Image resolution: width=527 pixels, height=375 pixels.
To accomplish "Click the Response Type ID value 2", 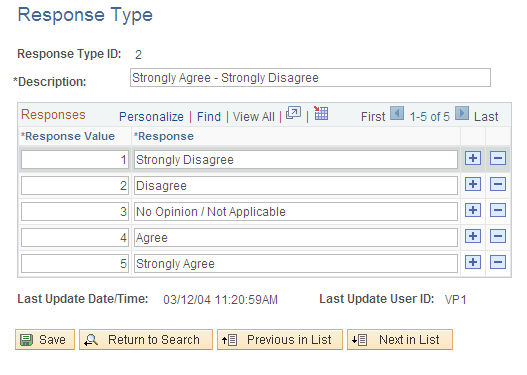I will [138, 54].
